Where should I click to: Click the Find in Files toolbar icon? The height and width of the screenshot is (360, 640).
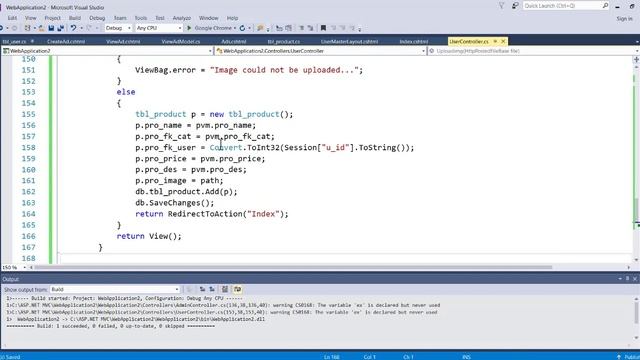pos(260,28)
